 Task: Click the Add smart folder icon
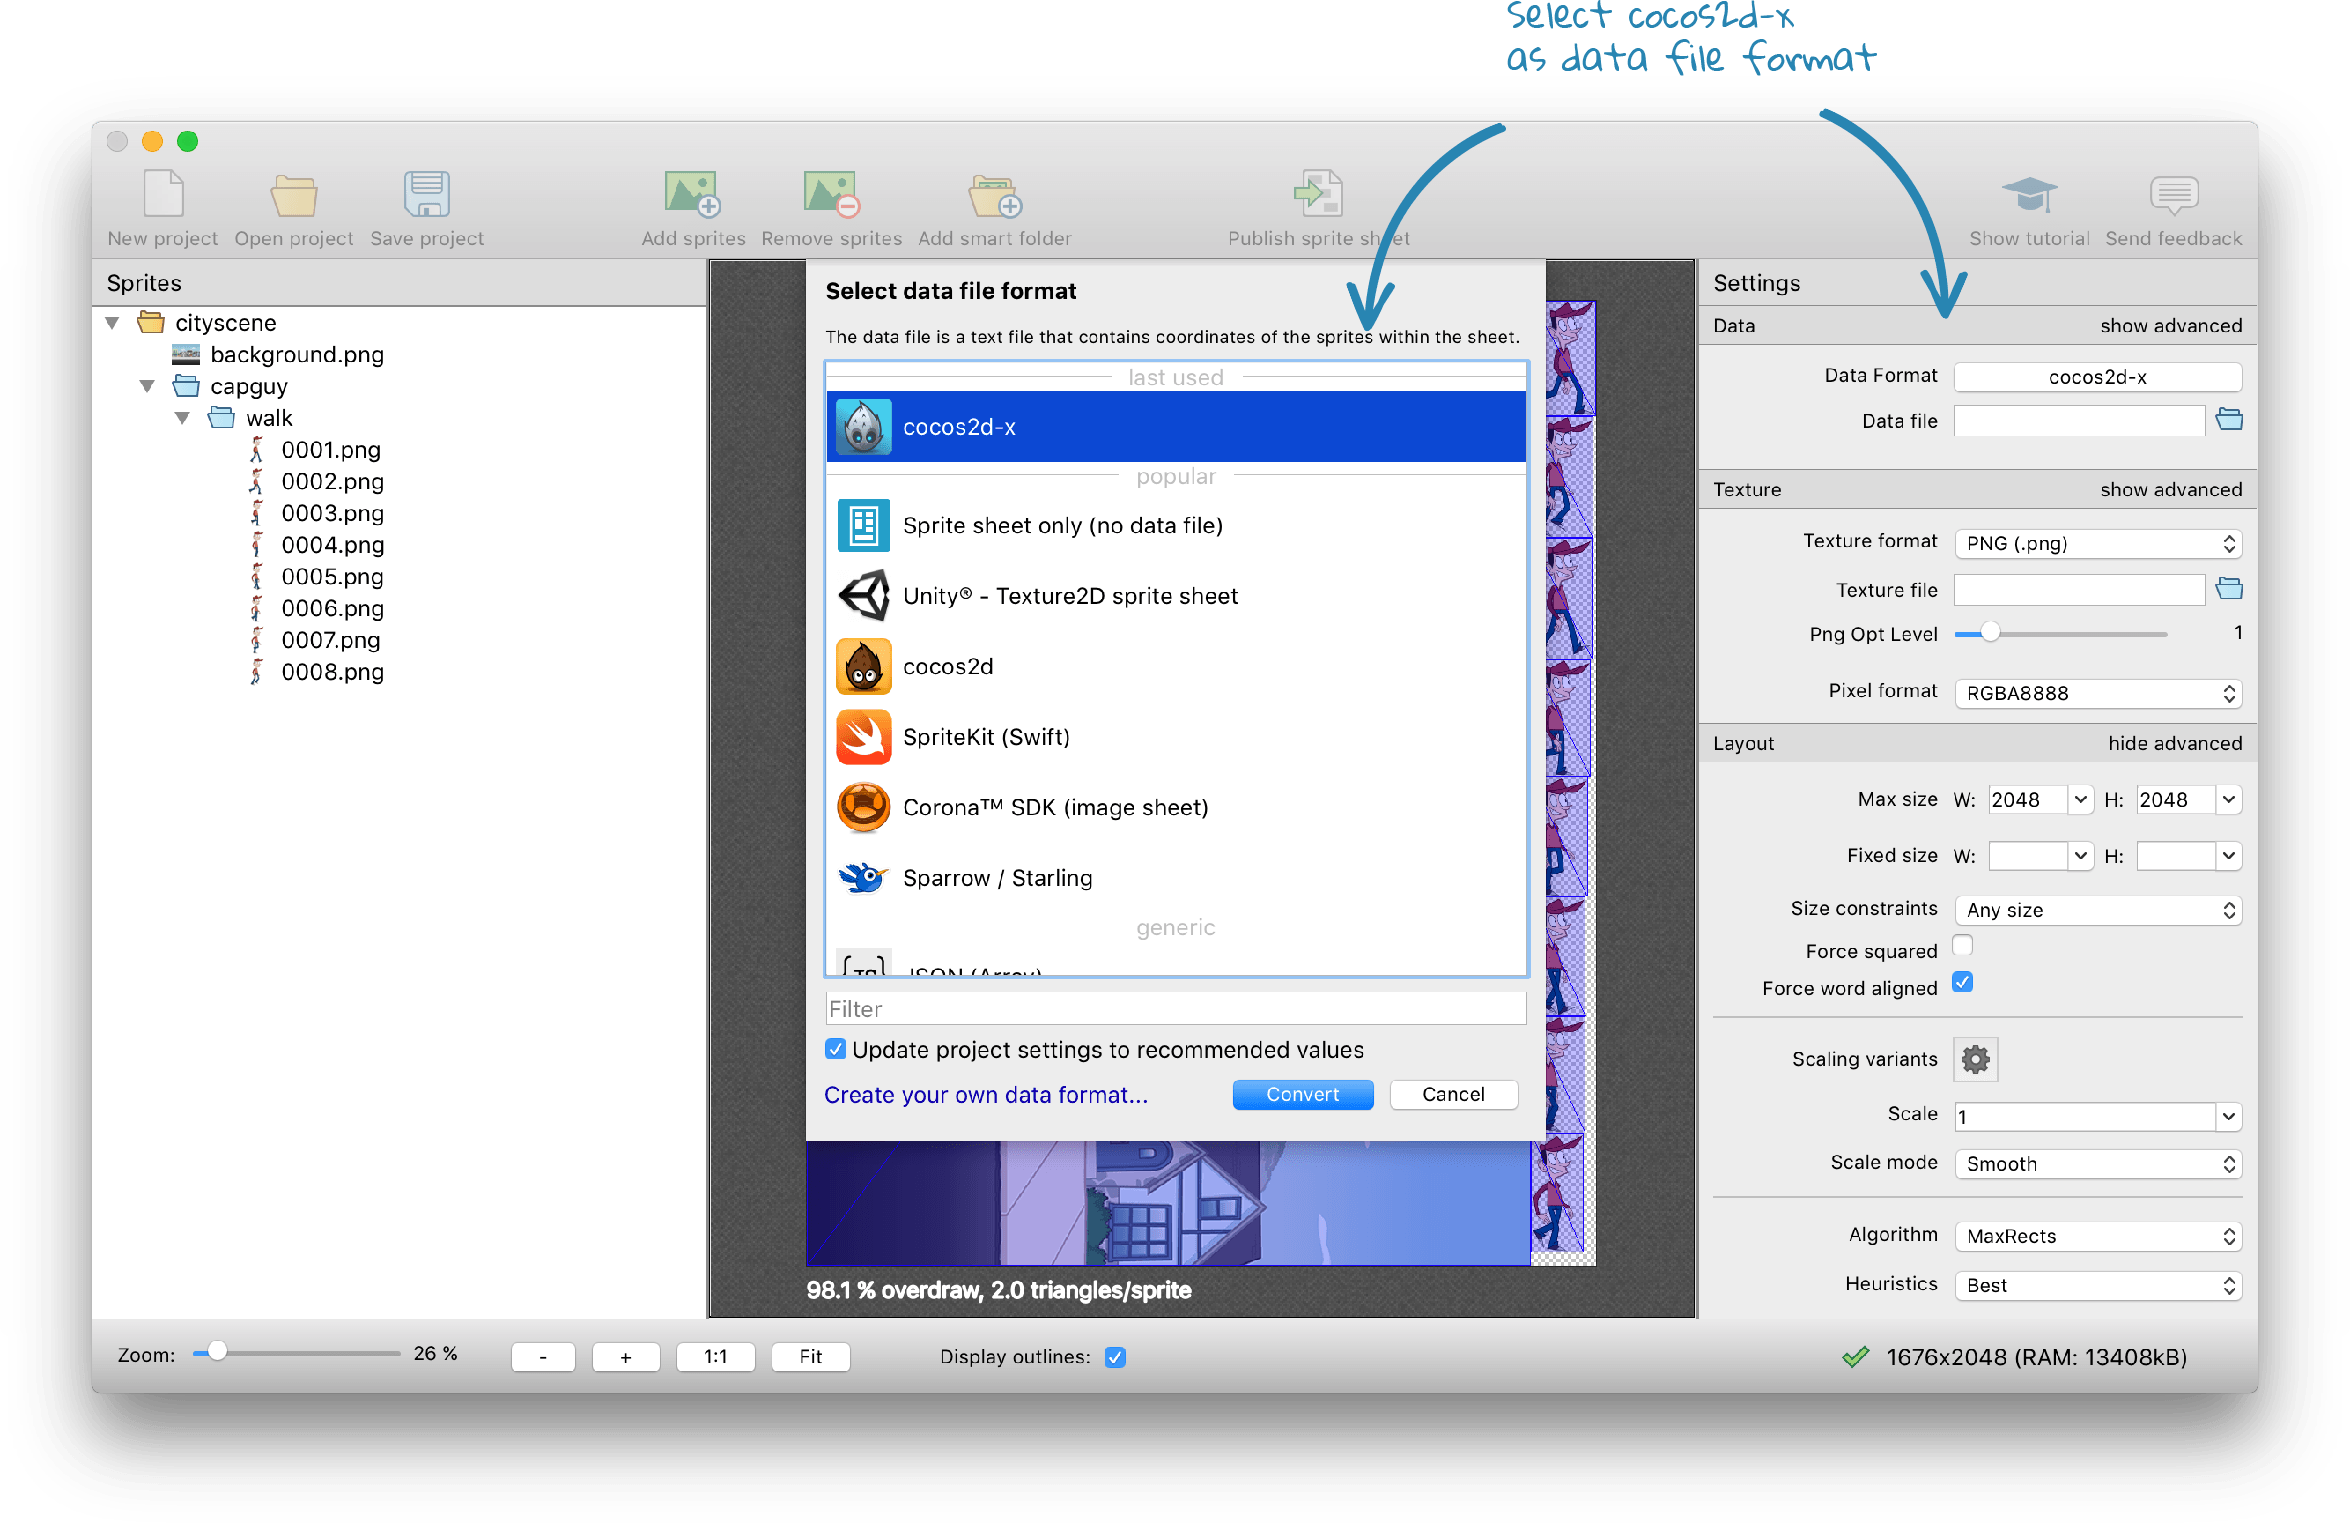pos(994,195)
